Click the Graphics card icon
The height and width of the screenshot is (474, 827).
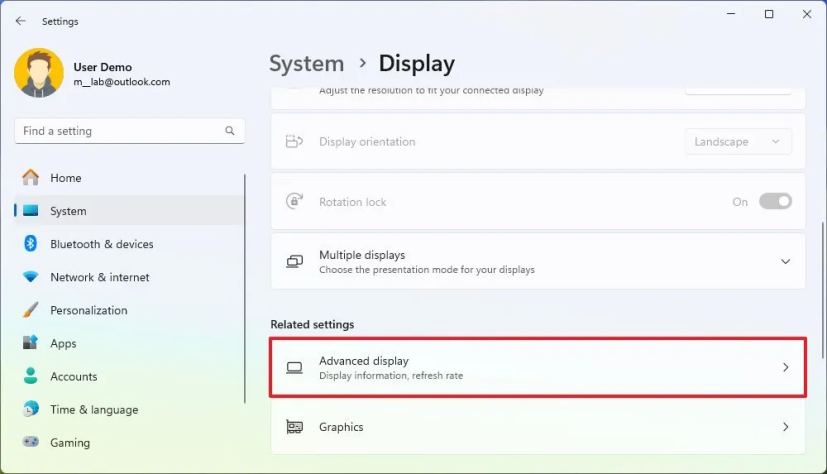coord(294,426)
